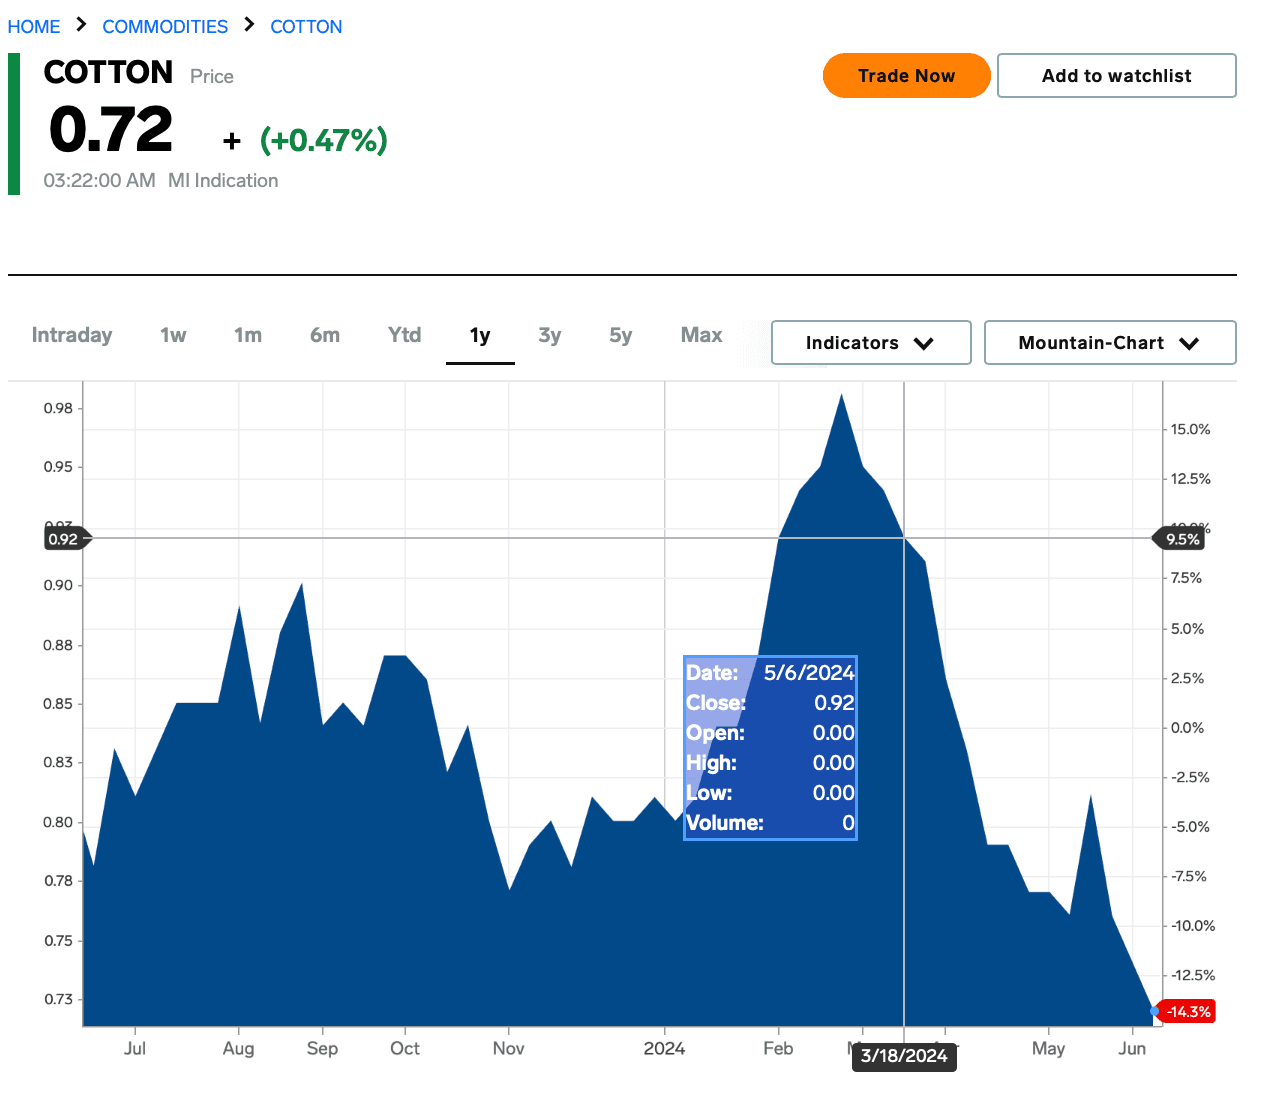Show the 6m chart range
1282x1116 pixels.
pyautogui.click(x=325, y=335)
